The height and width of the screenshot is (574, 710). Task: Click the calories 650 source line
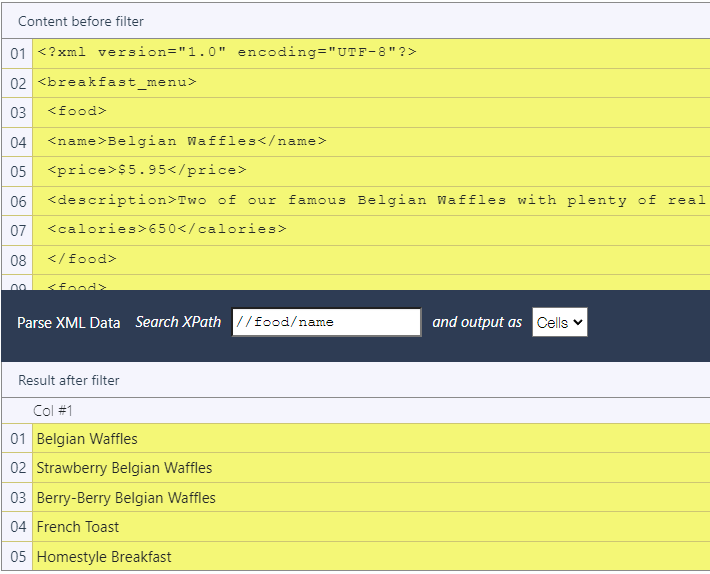coord(167,230)
